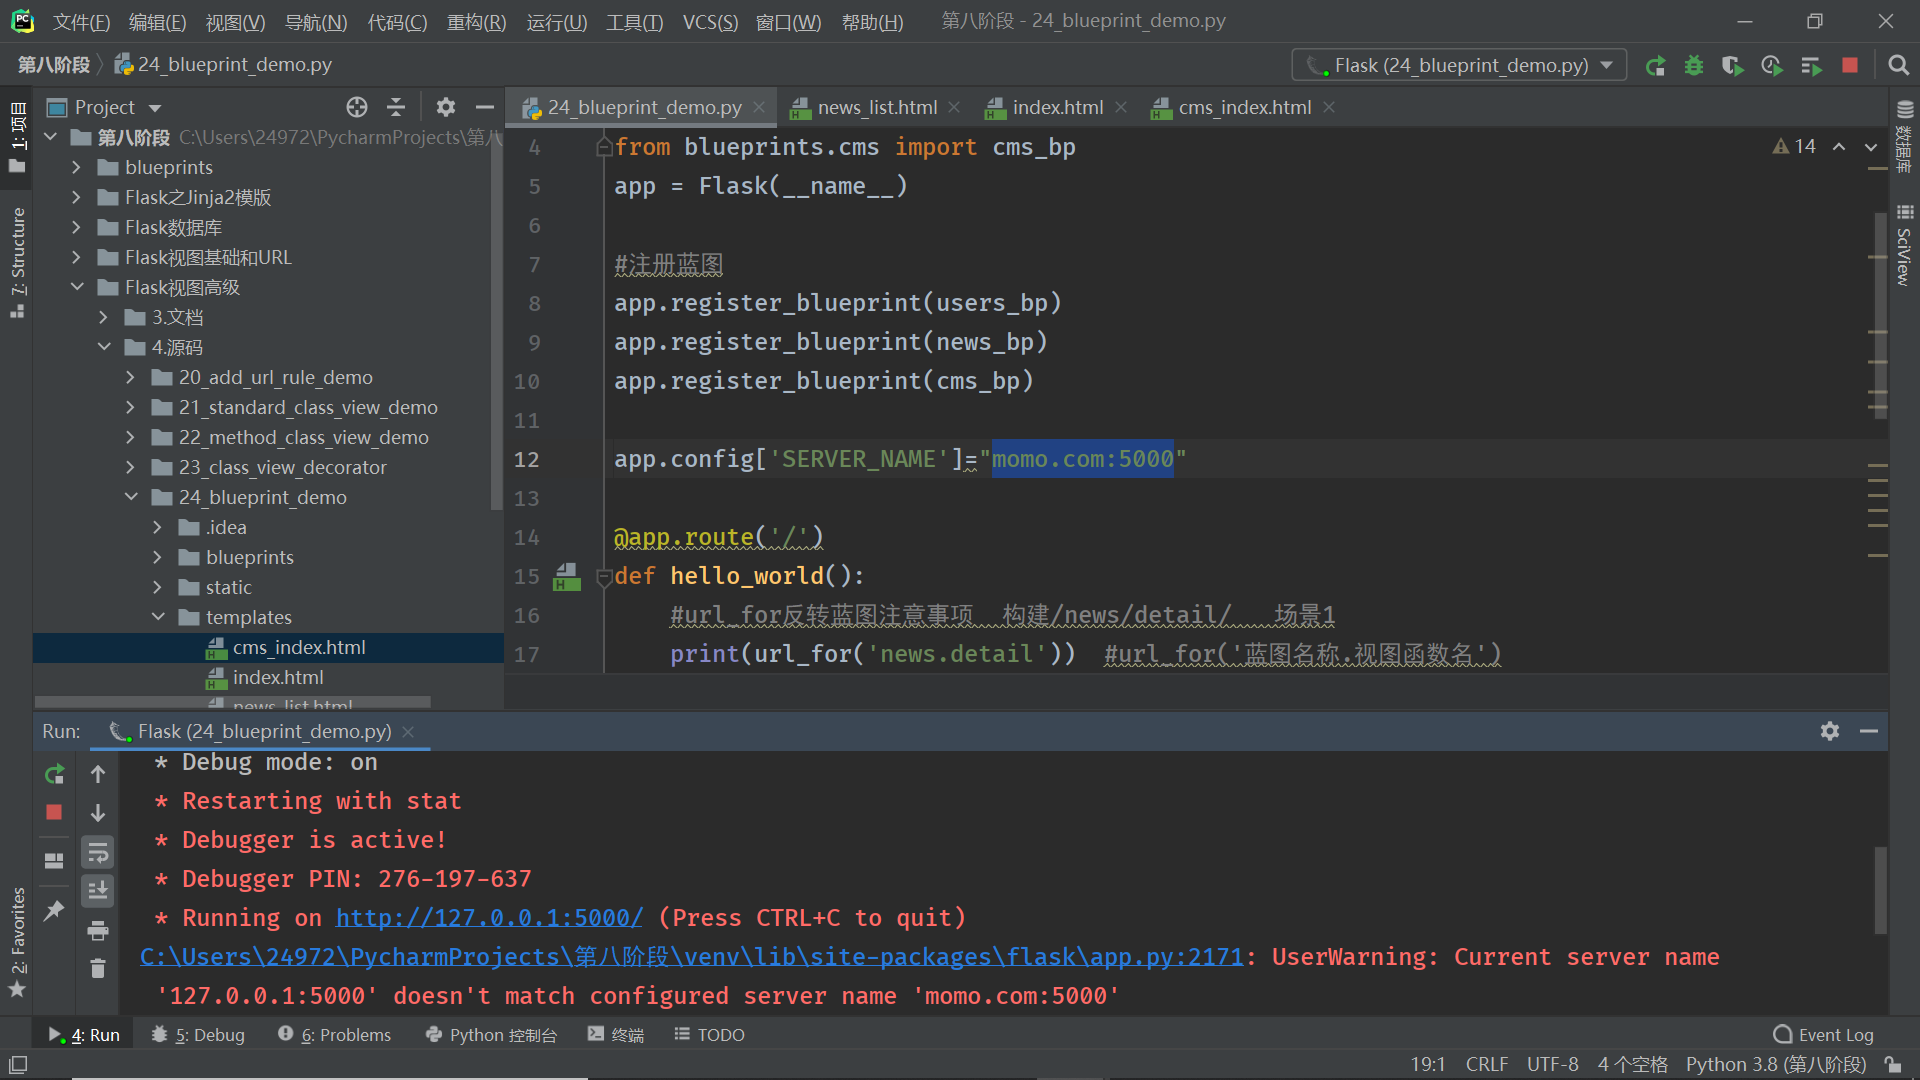
Task: Open profiler run icon in toolbar
Action: (x=1772, y=66)
